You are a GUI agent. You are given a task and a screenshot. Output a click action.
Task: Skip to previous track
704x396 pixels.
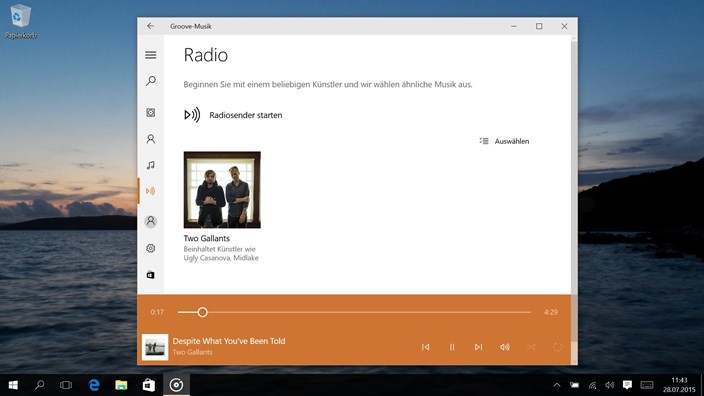426,347
